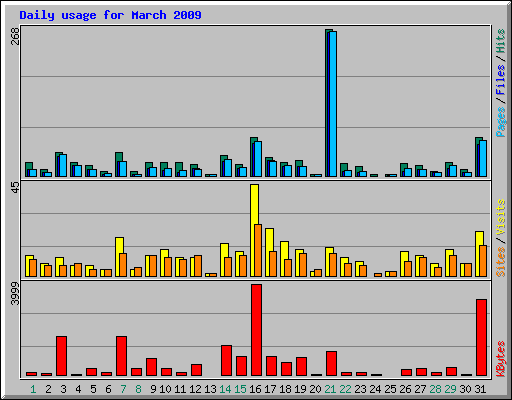Select the red KBytes bar for day 31

[481, 338]
